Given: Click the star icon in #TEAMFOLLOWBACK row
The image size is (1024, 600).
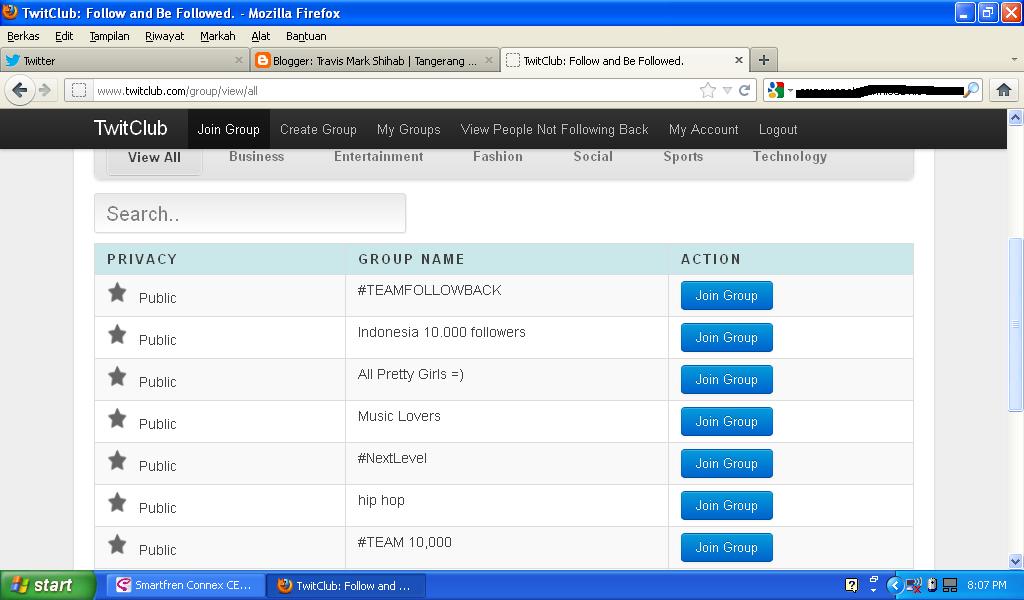Looking at the screenshot, I should (118, 292).
